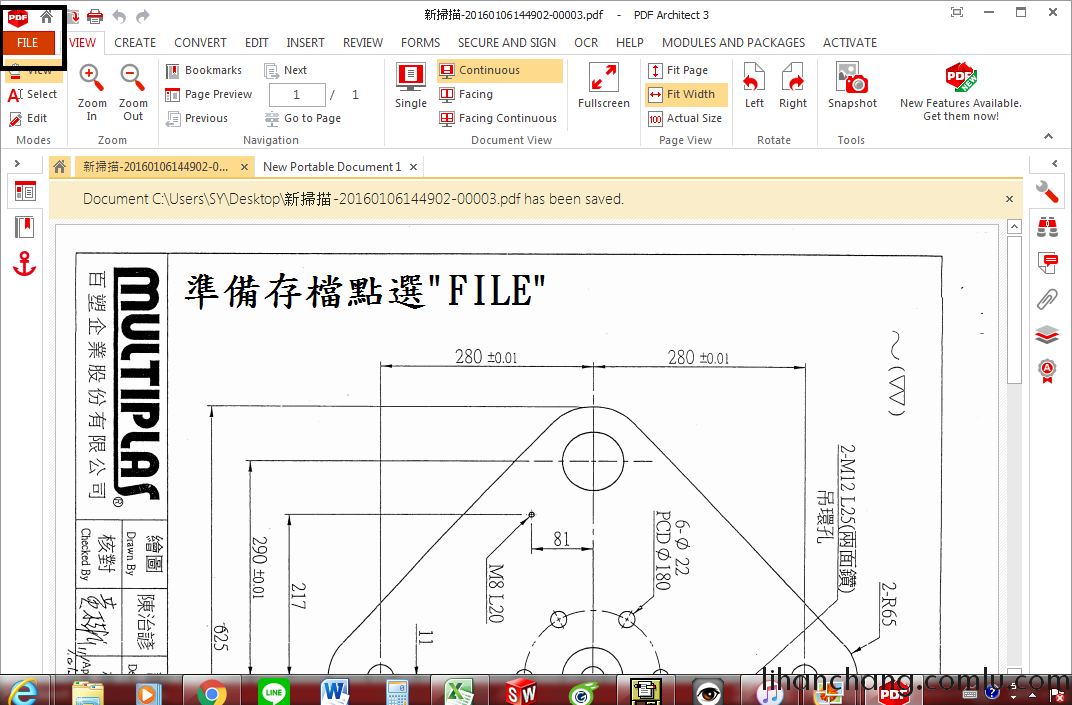Switch to New Portable Document 1 tab
Viewport: 1072px width, 705px height.
coord(331,167)
